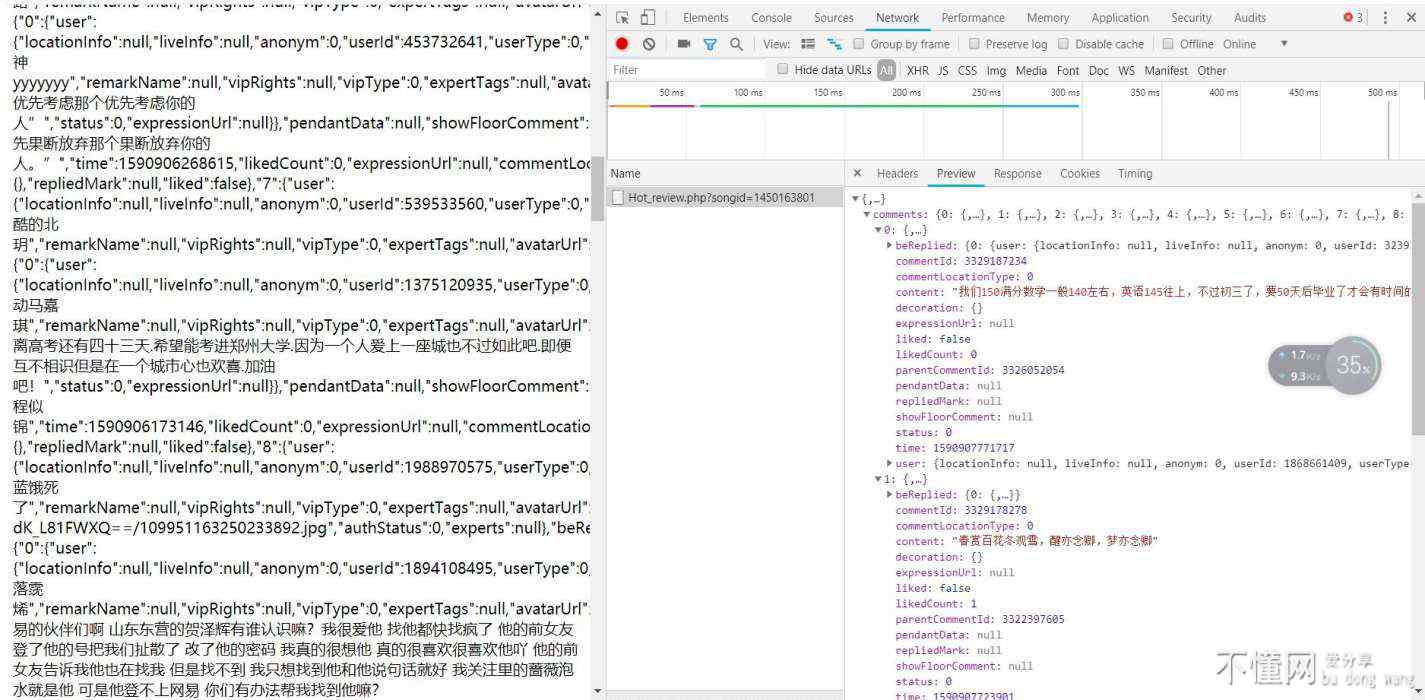Open the network throttling dropdown arrow

pos(1284,44)
